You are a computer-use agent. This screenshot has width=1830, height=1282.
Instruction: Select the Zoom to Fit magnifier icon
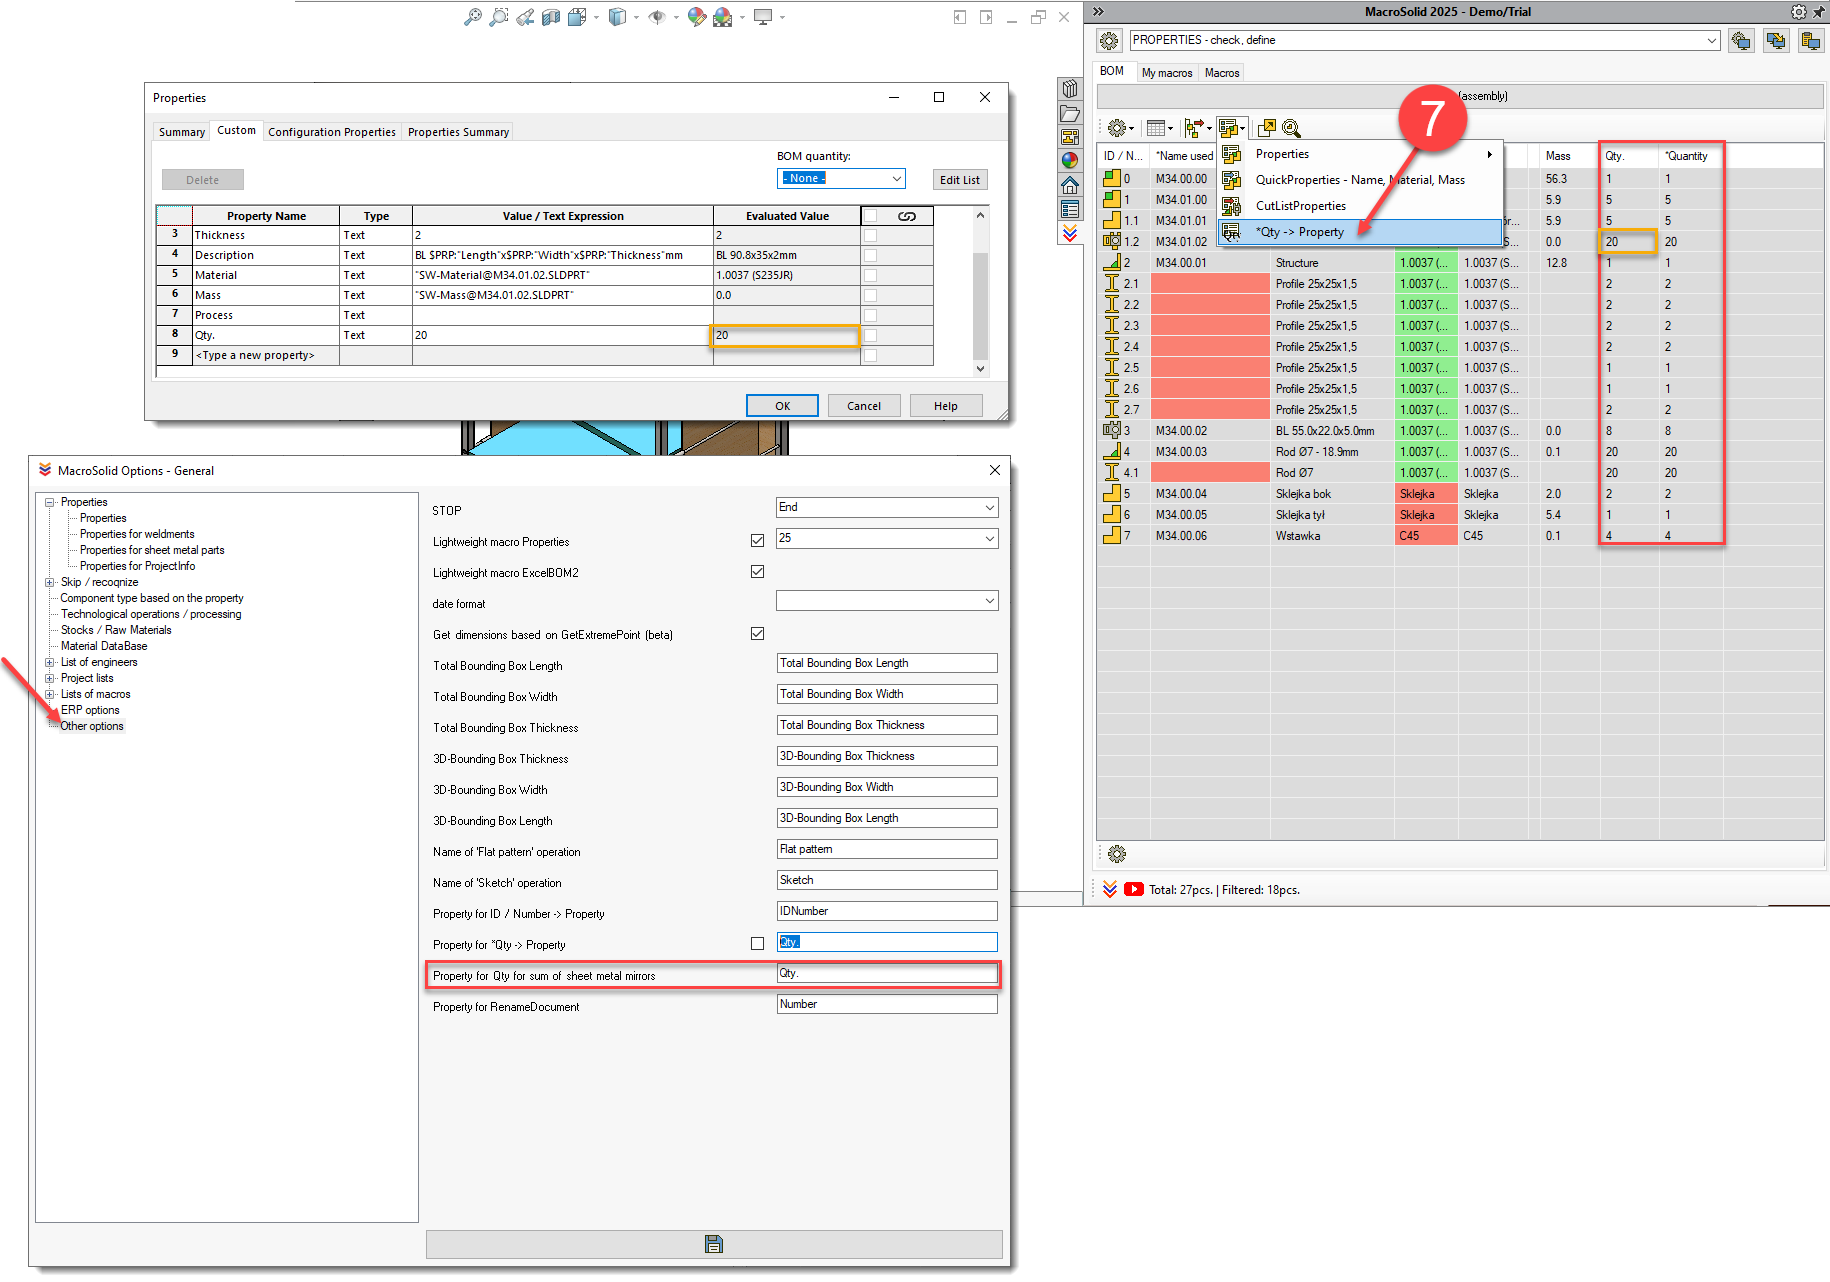[473, 17]
